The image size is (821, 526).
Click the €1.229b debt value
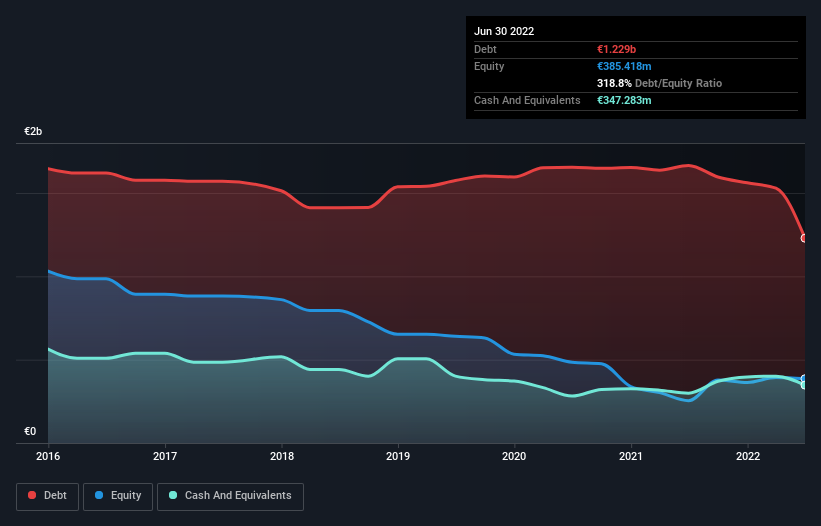[616, 49]
